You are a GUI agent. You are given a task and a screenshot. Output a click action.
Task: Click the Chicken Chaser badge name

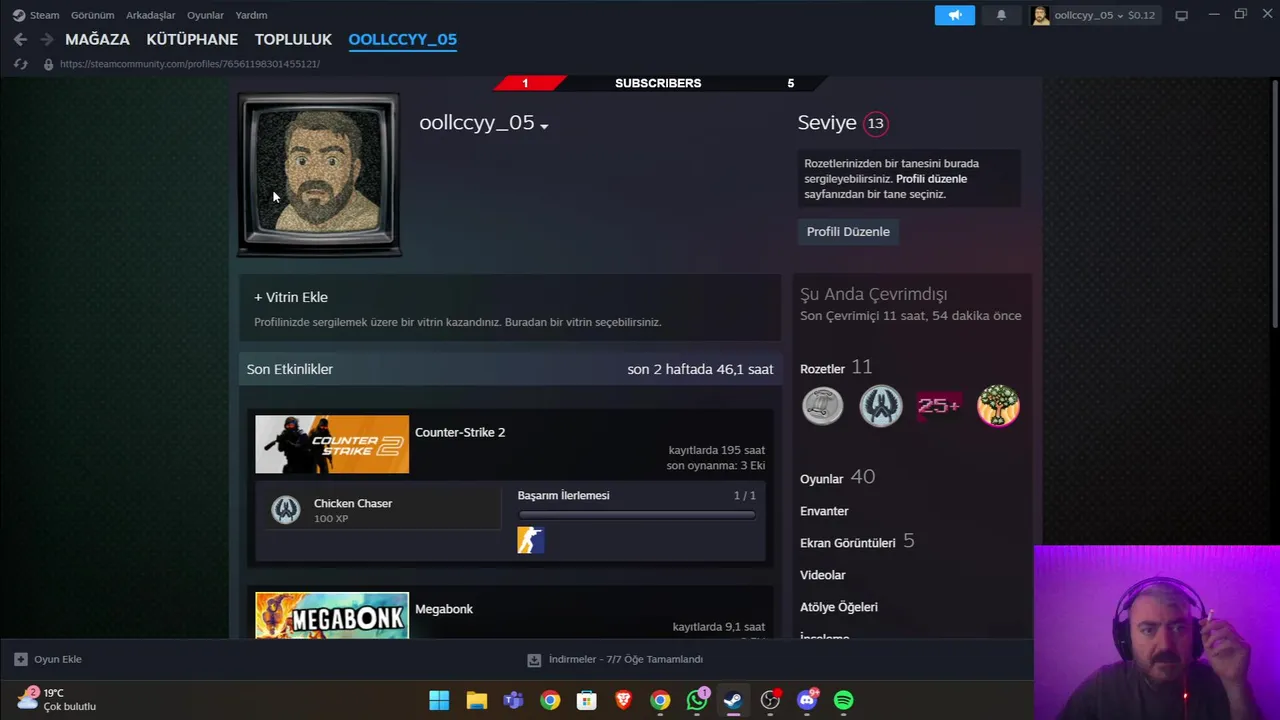point(353,503)
